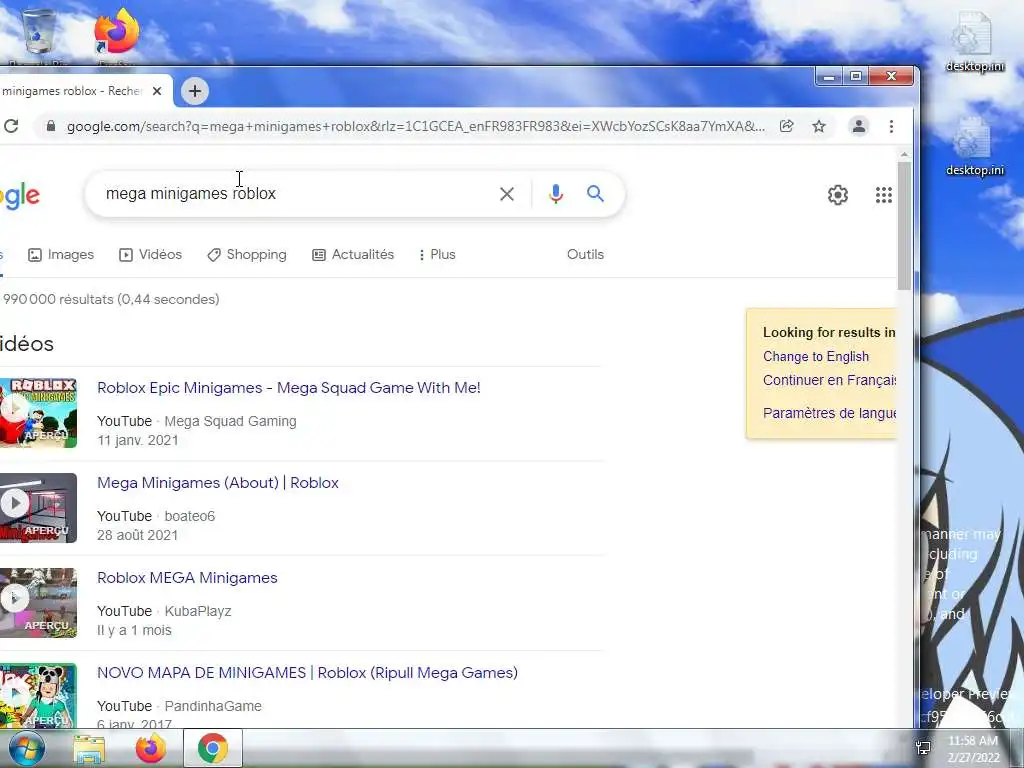The width and height of the screenshot is (1024, 768).
Task: Select Recycle Bin desktop icon
Action: (39, 37)
